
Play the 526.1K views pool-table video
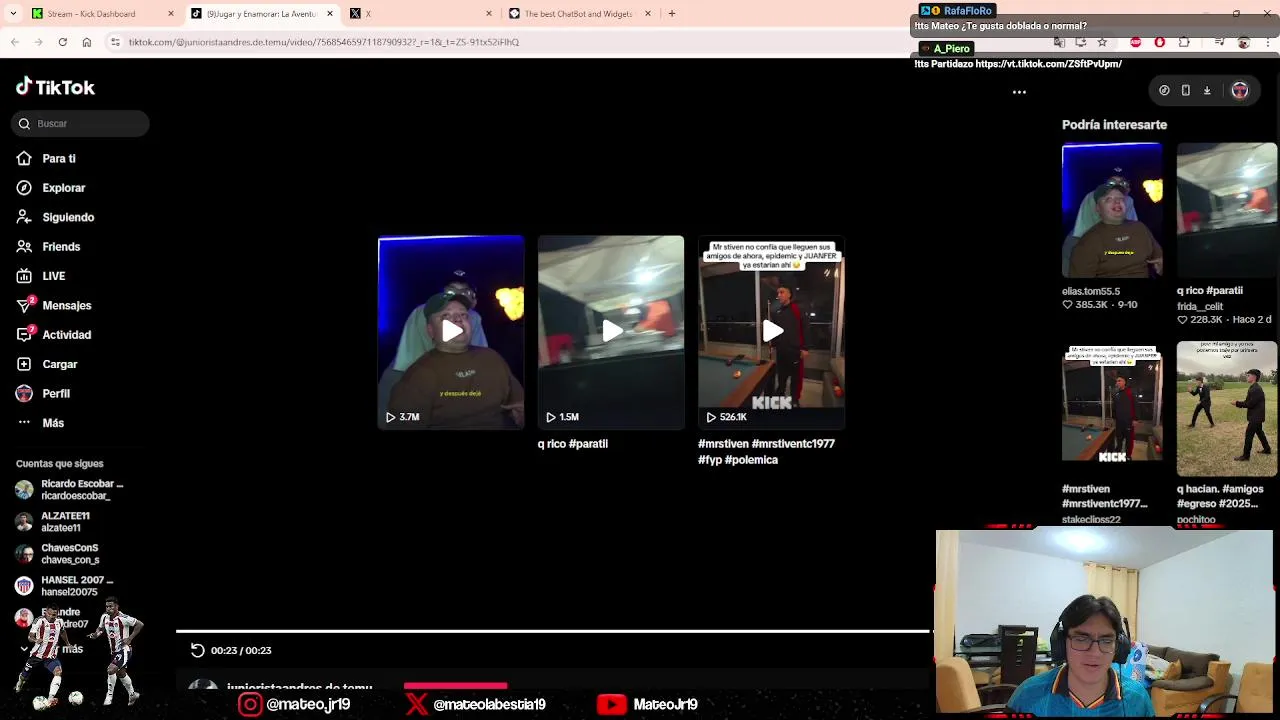(771, 332)
